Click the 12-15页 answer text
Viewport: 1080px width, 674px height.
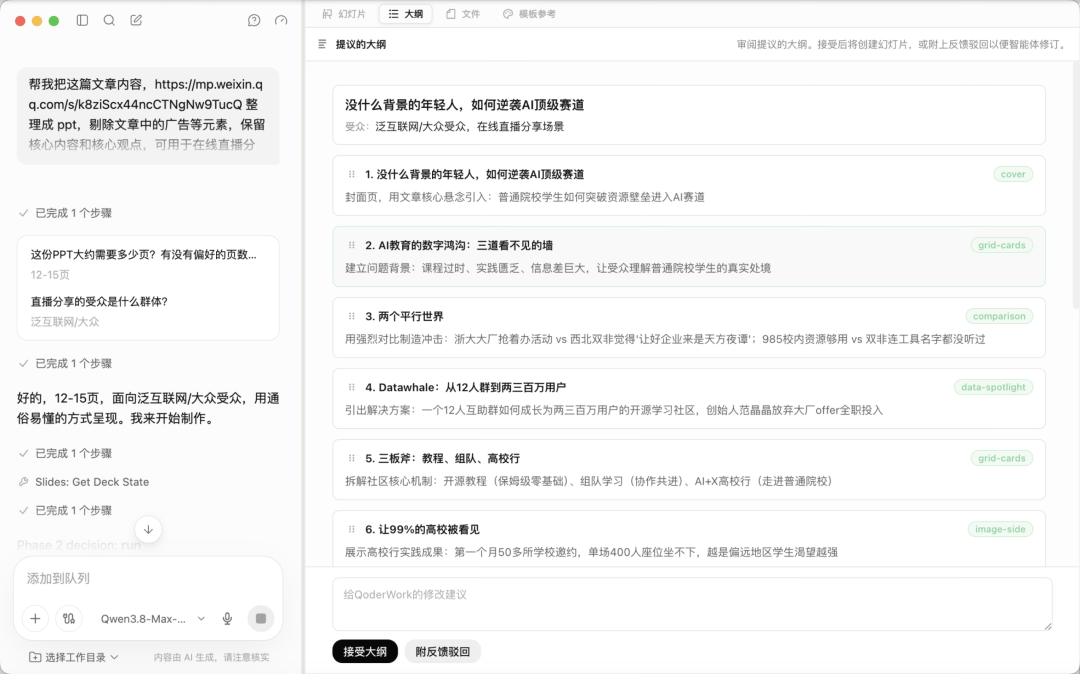tap(50, 275)
